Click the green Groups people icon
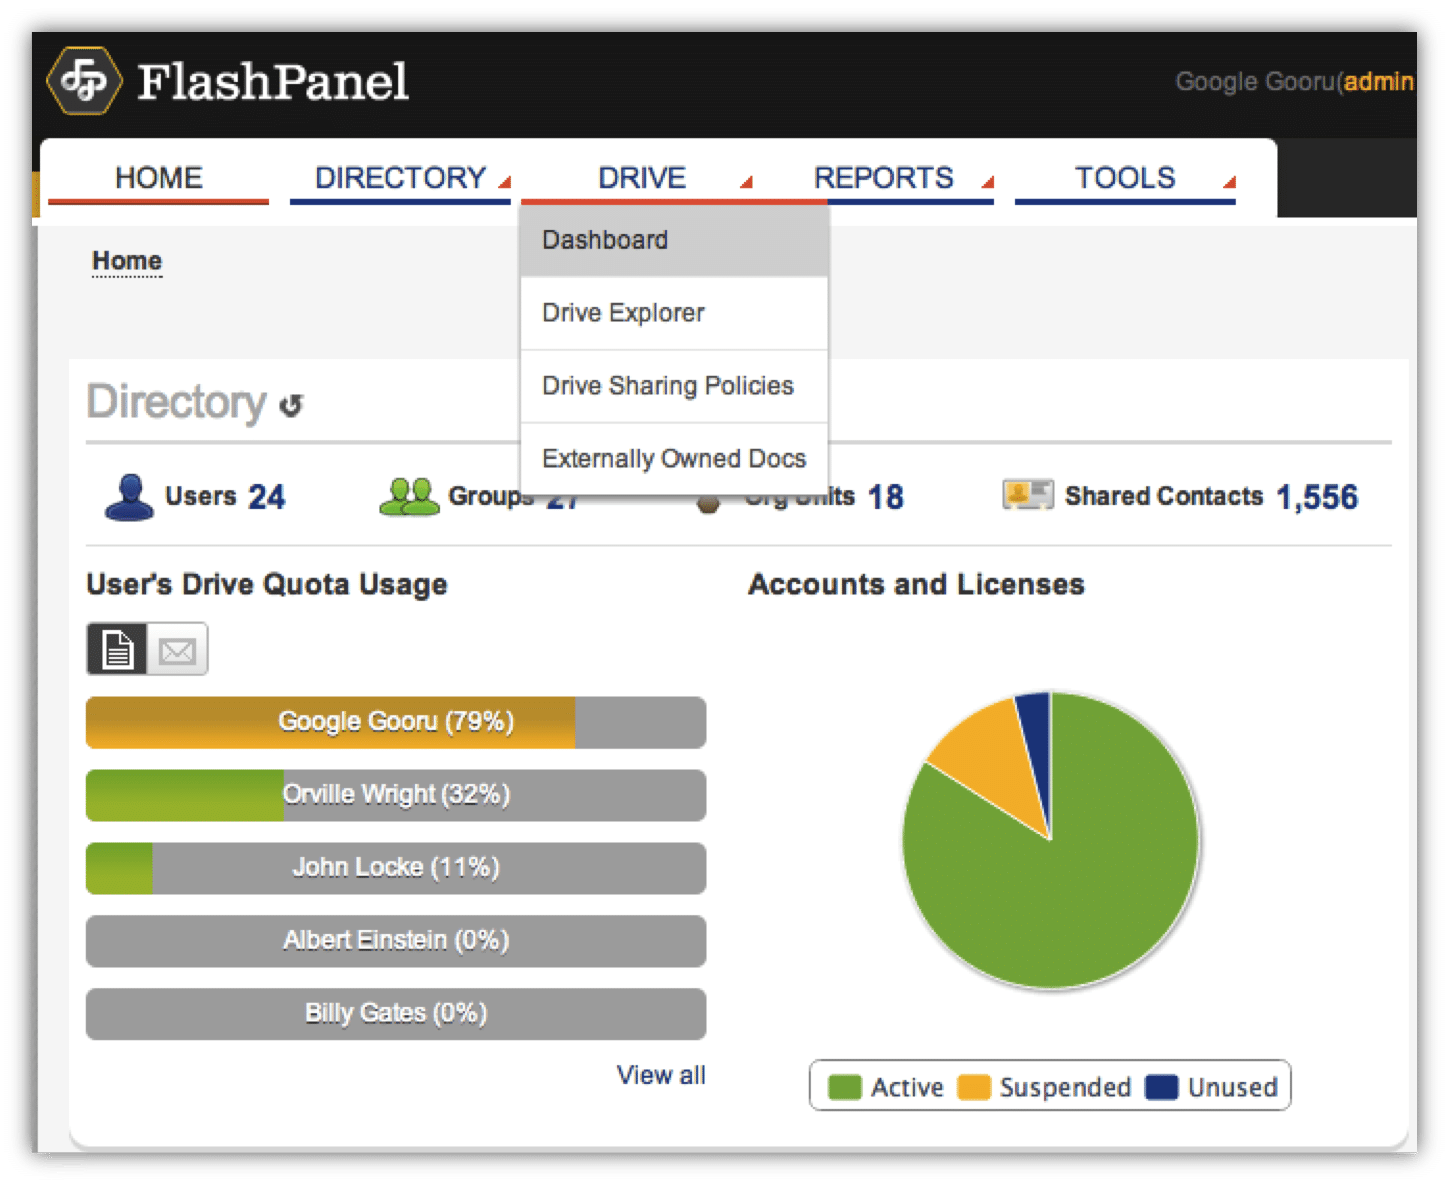 click(x=409, y=496)
